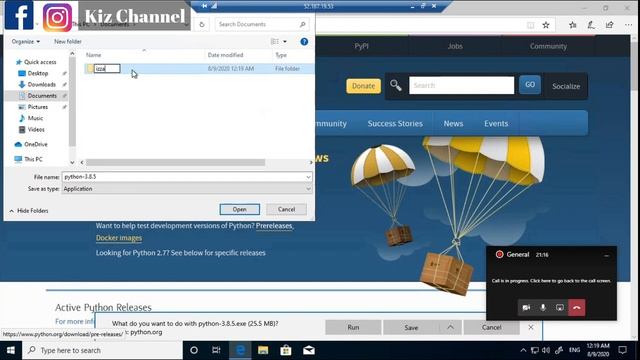The height and width of the screenshot is (360, 640).
Task: Expand Save options arrow in download bar
Action: (x=450, y=327)
